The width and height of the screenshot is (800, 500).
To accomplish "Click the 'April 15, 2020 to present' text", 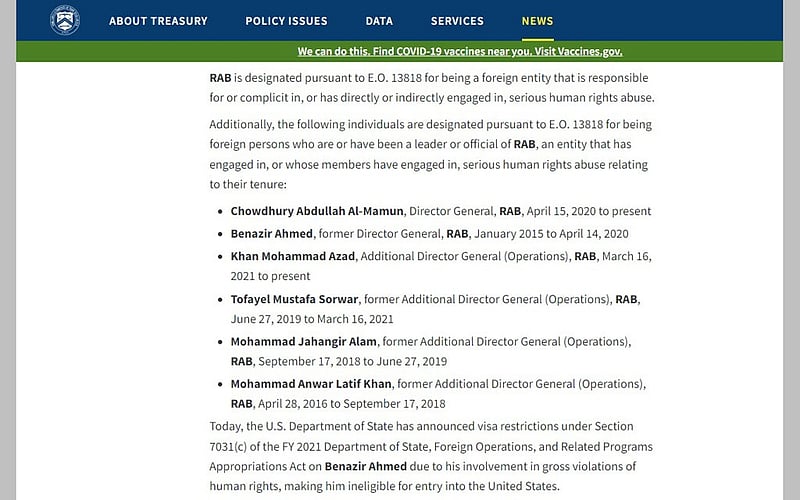I will click(x=589, y=211).
